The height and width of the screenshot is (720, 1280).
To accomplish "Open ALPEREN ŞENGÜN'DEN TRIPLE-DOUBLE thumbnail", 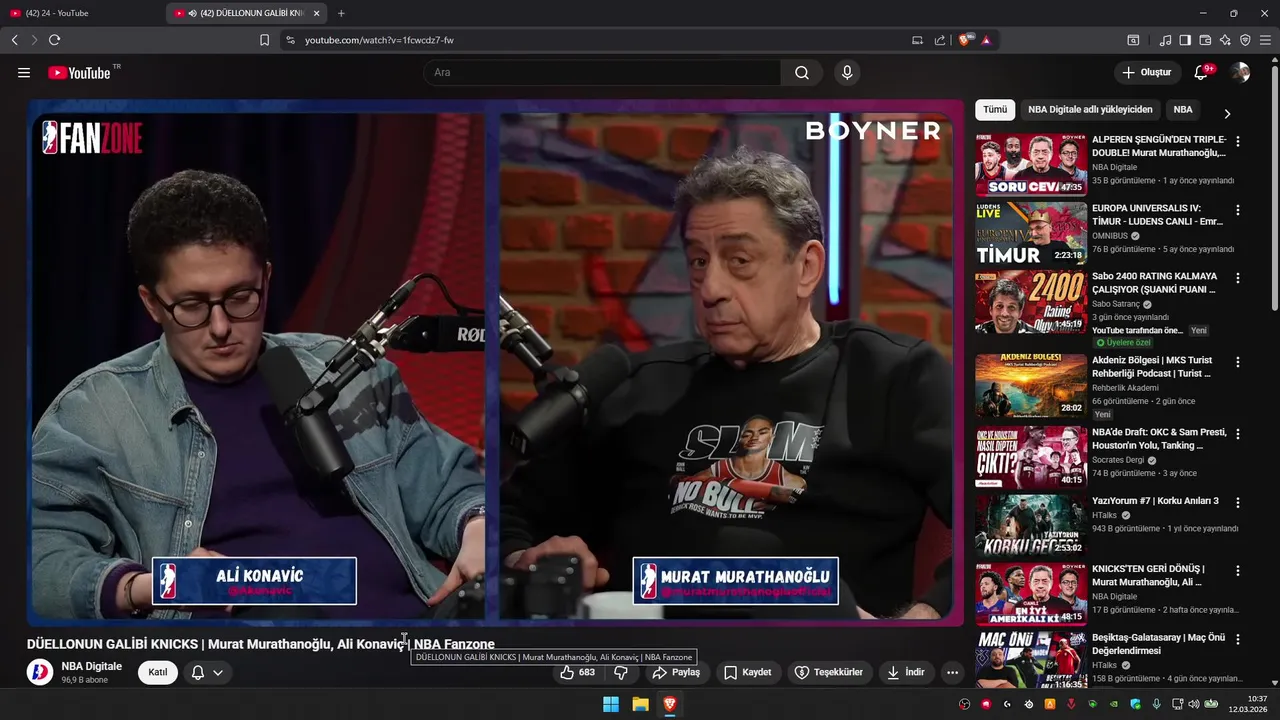I will (x=1031, y=165).
